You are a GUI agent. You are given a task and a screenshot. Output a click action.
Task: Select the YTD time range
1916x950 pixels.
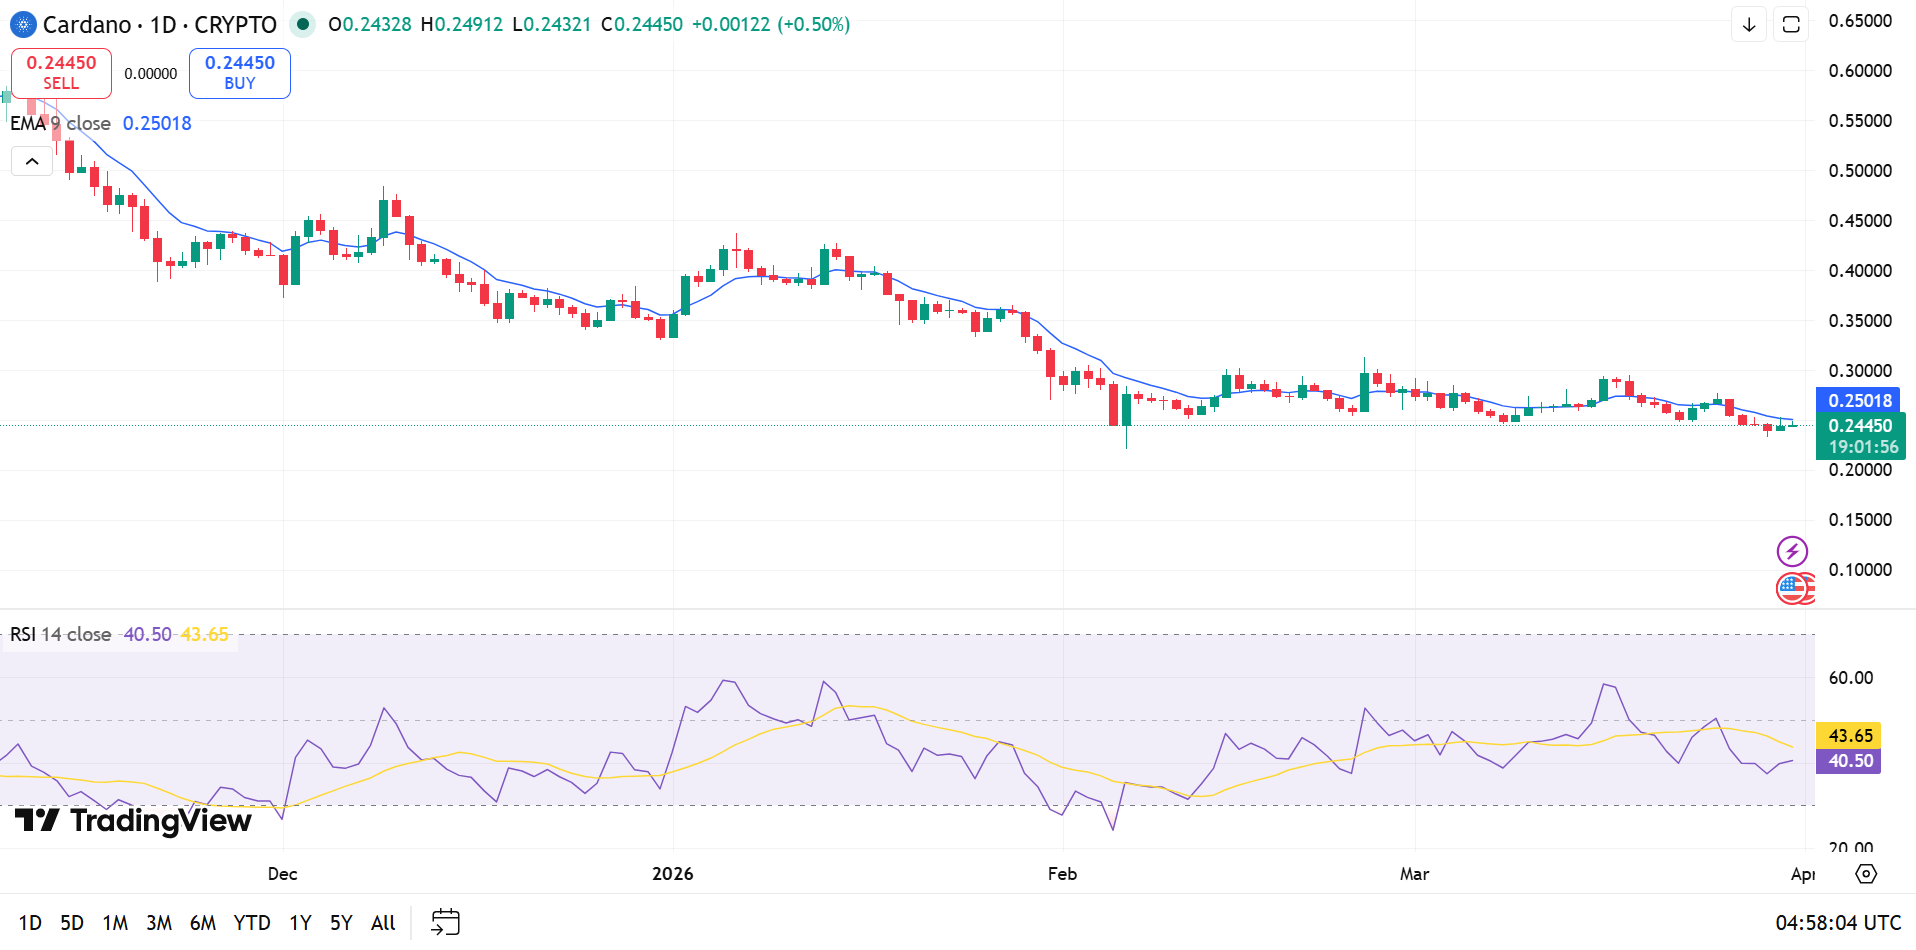point(252,922)
